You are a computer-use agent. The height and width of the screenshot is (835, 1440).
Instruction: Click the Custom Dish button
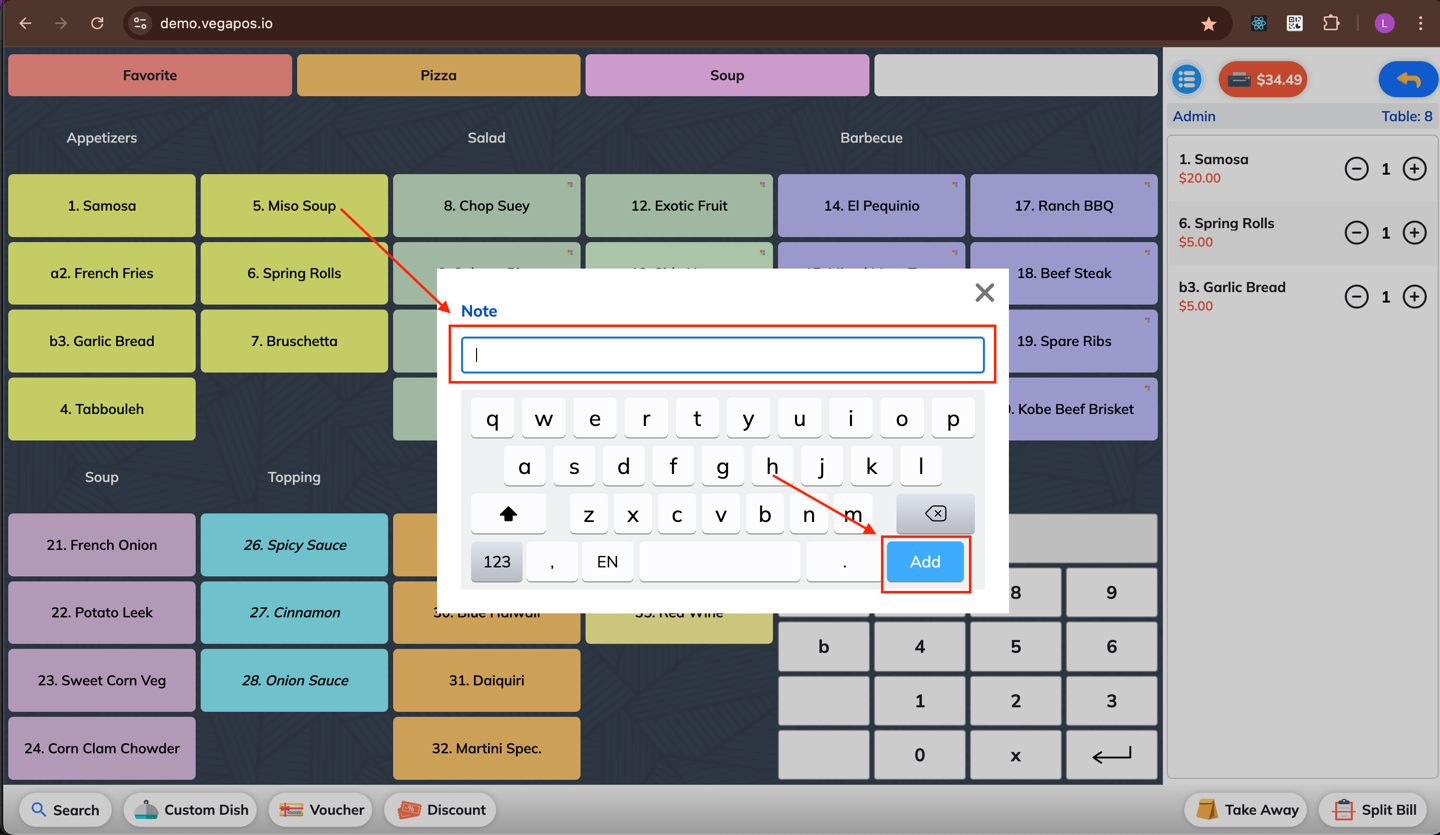point(191,810)
